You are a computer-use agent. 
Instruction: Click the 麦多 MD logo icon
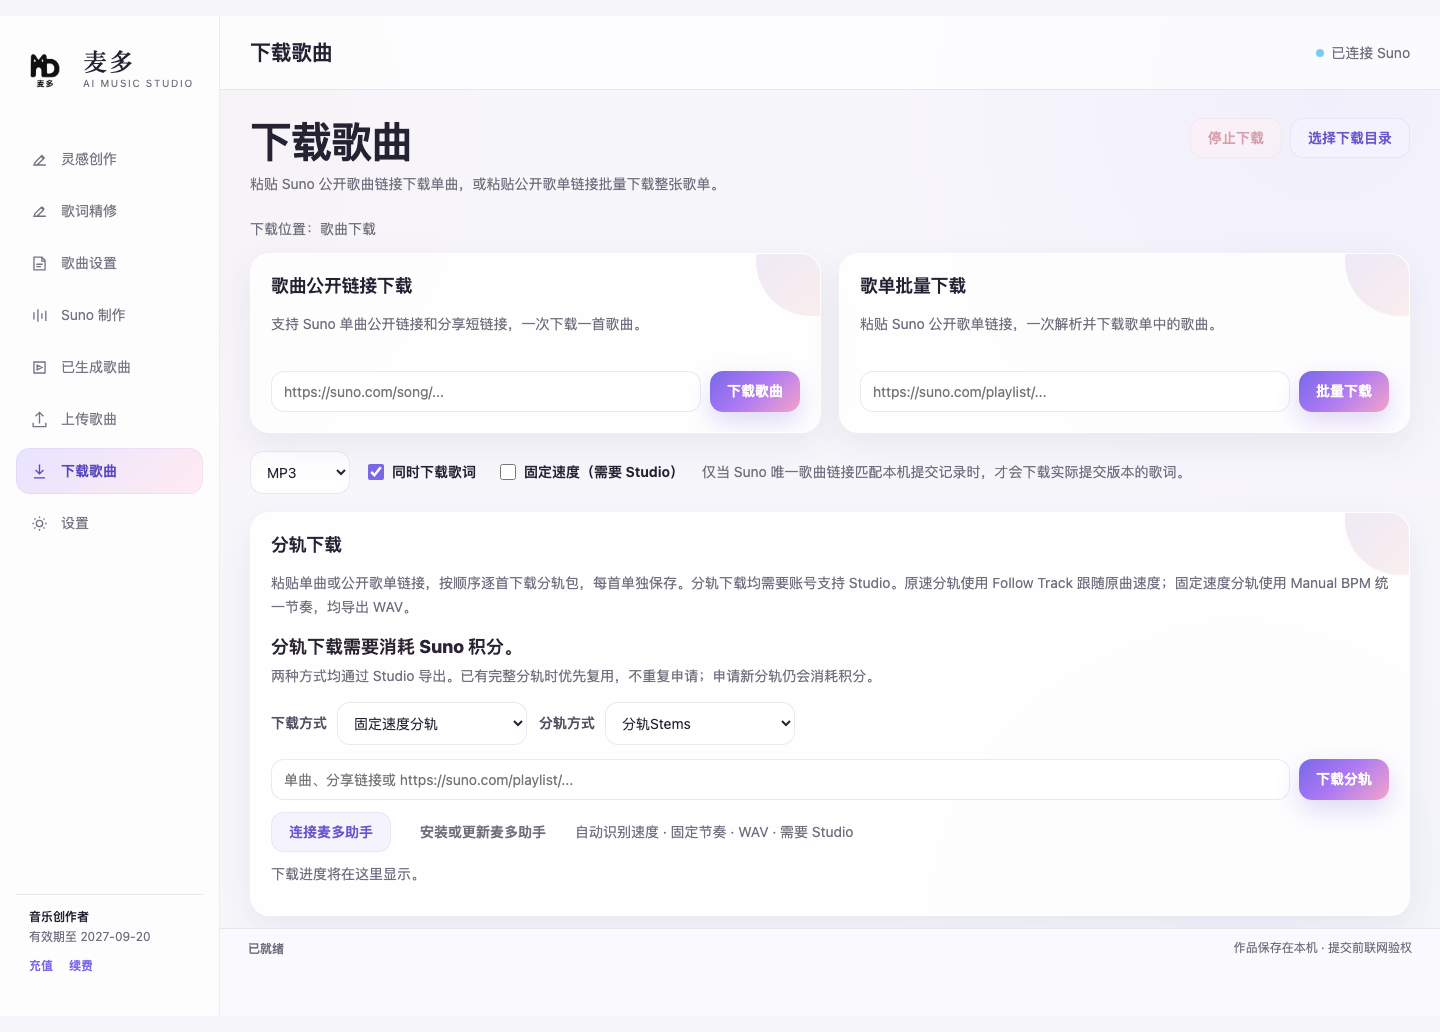[45, 69]
